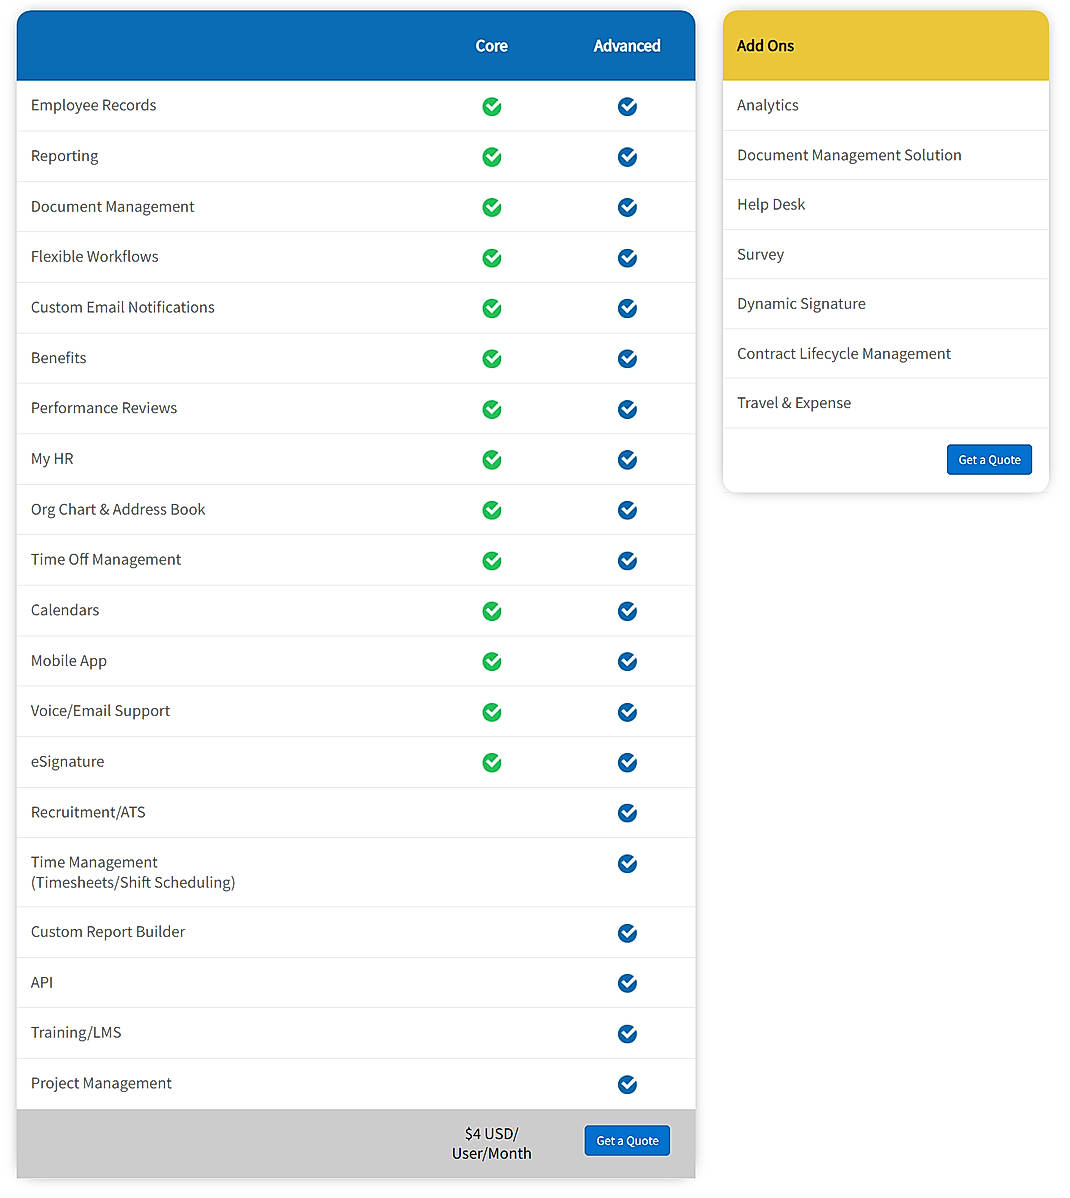Viewport: 1070px width, 1198px height.
Task: Click Get a Quote under the plans table
Action: point(627,1140)
